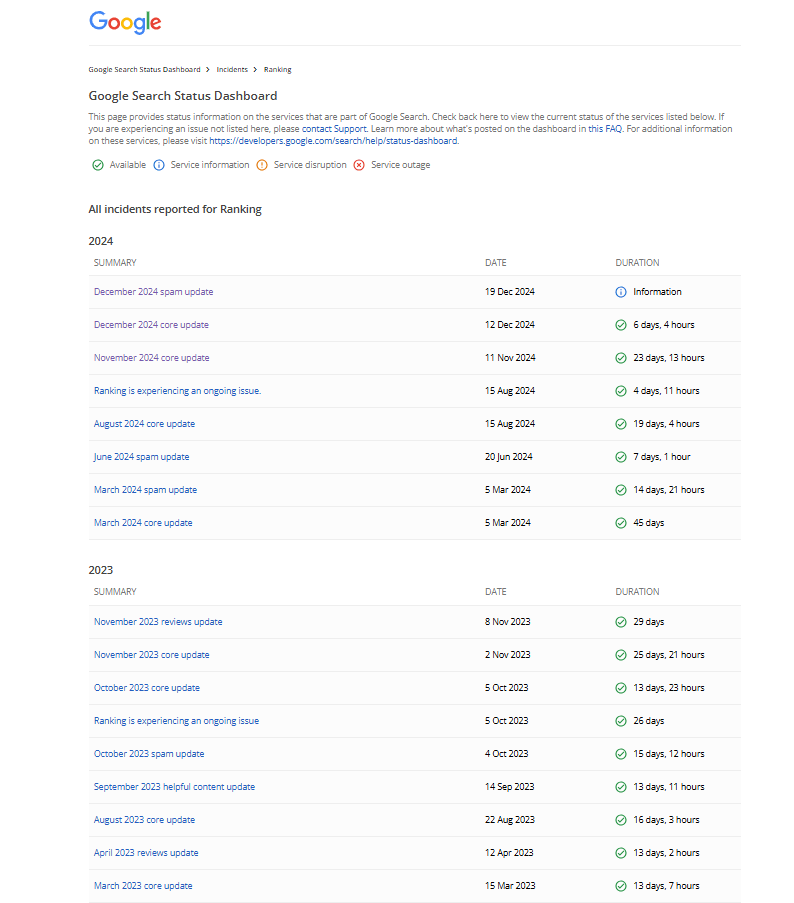Click info icon beside Information duration
This screenshot has width=794, height=903.
[x=621, y=292]
